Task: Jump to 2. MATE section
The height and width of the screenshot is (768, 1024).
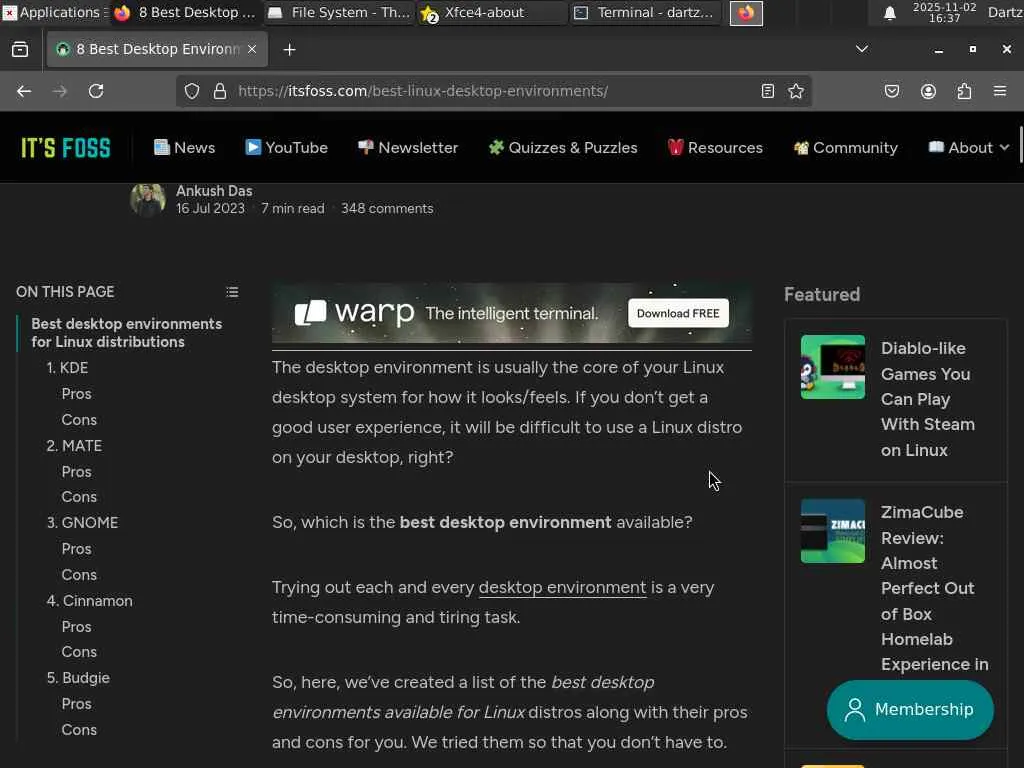Action: click(x=74, y=446)
